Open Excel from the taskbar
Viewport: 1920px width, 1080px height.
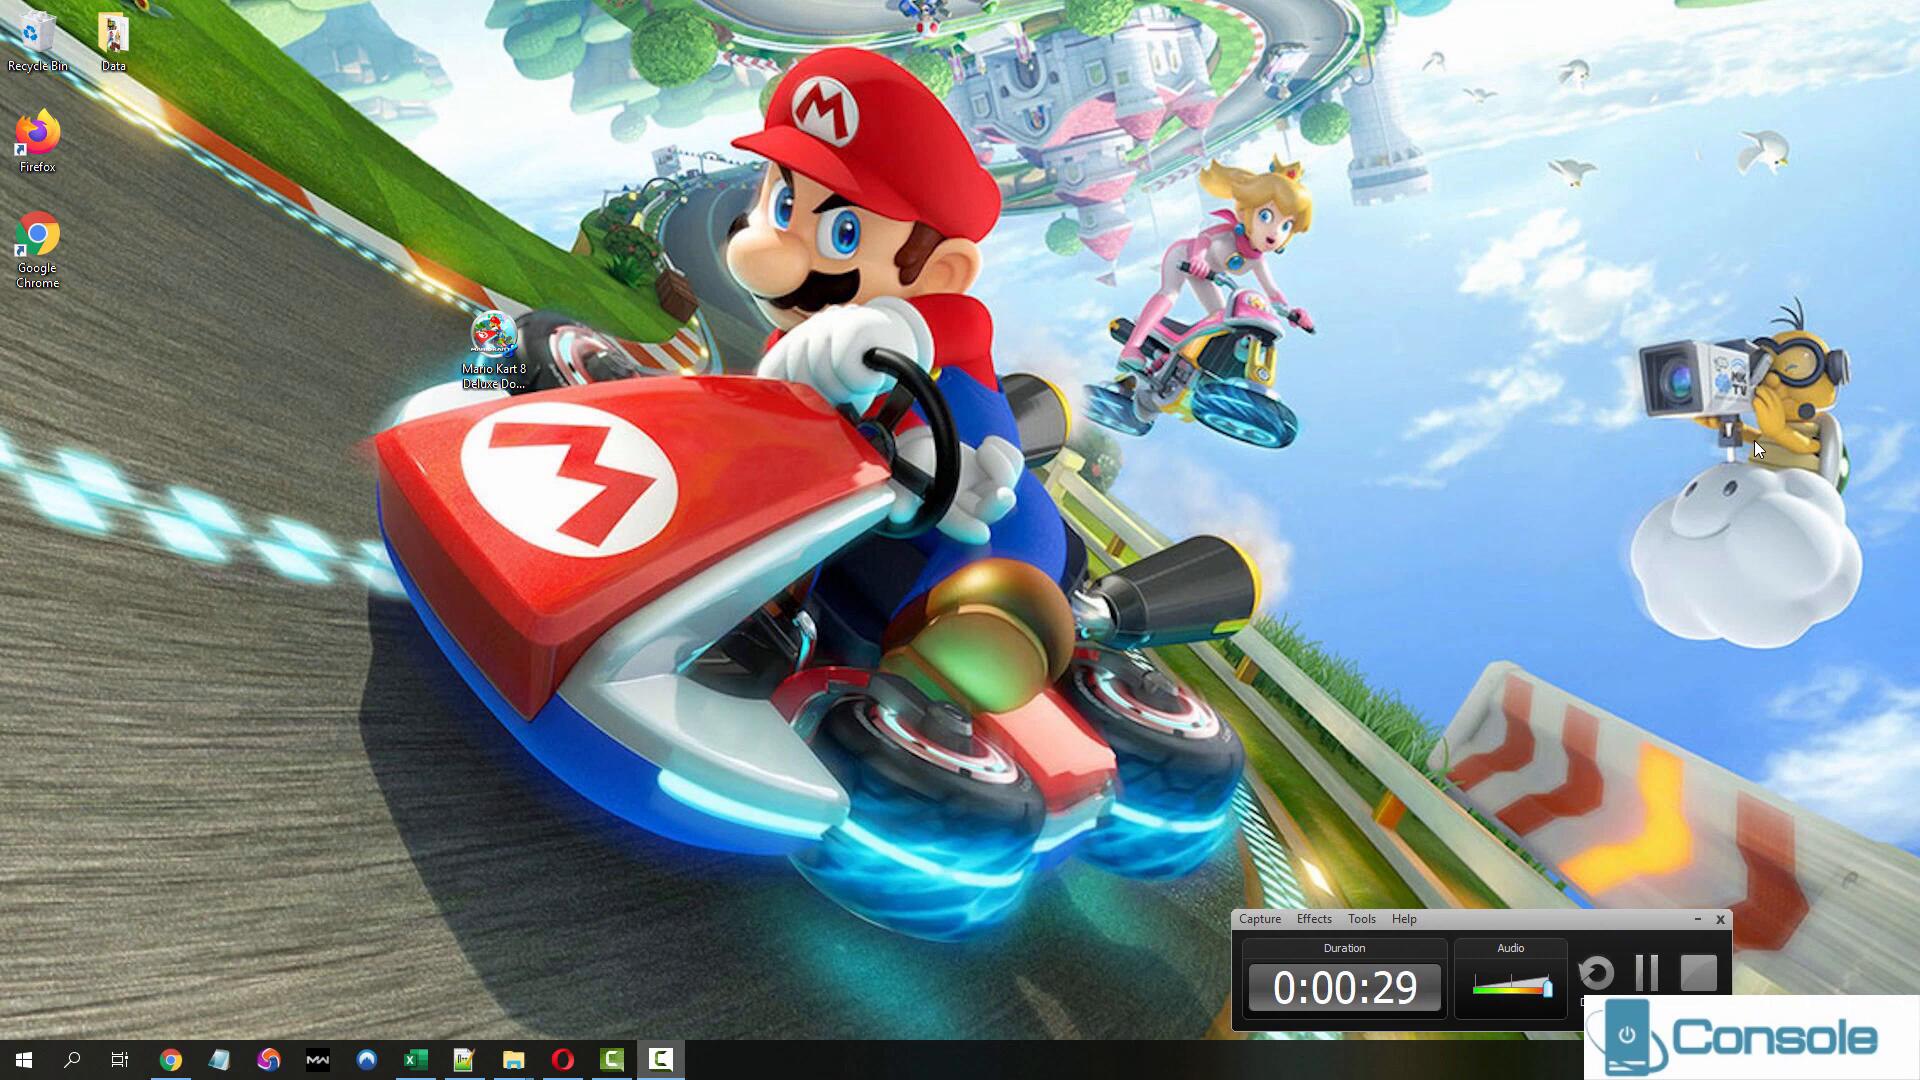pos(415,1060)
